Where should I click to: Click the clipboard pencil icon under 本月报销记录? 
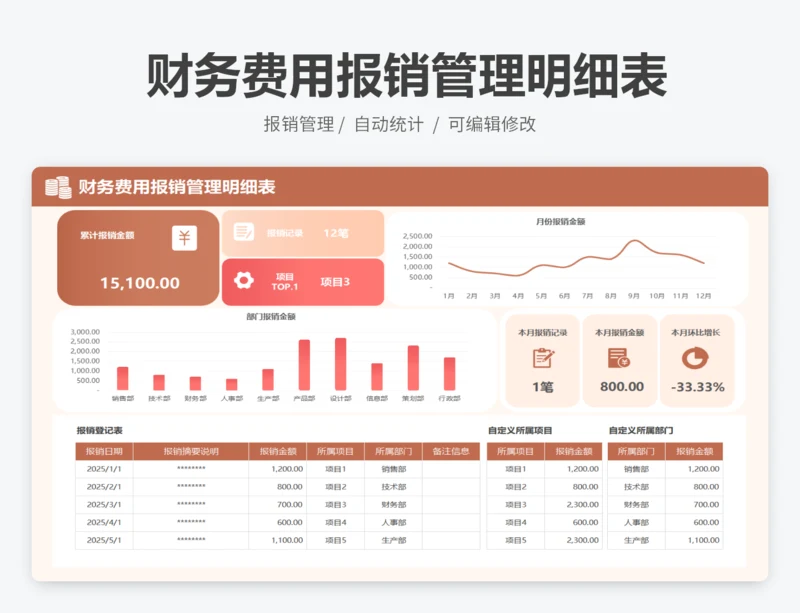click(x=543, y=358)
